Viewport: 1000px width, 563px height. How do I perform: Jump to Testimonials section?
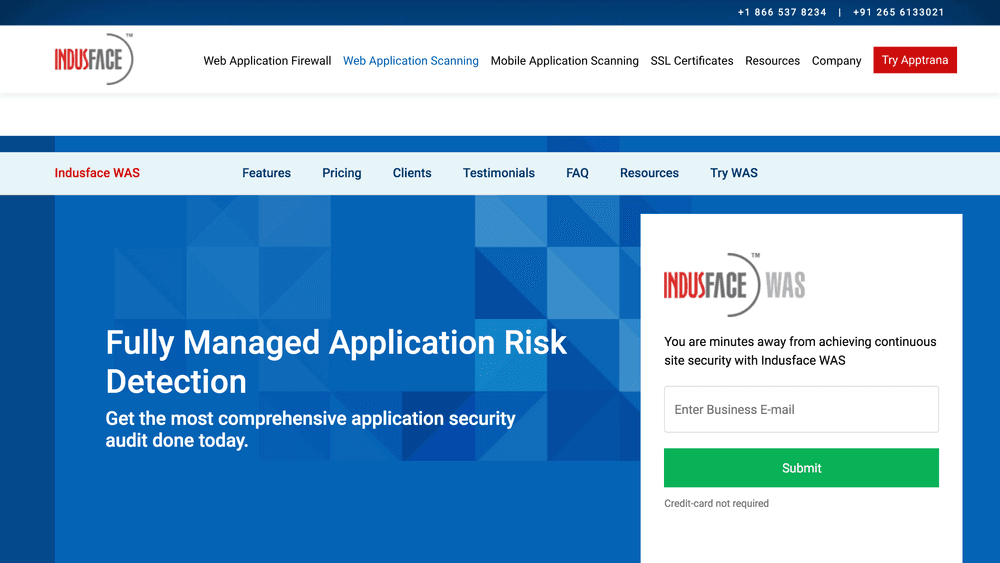[499, 173]
